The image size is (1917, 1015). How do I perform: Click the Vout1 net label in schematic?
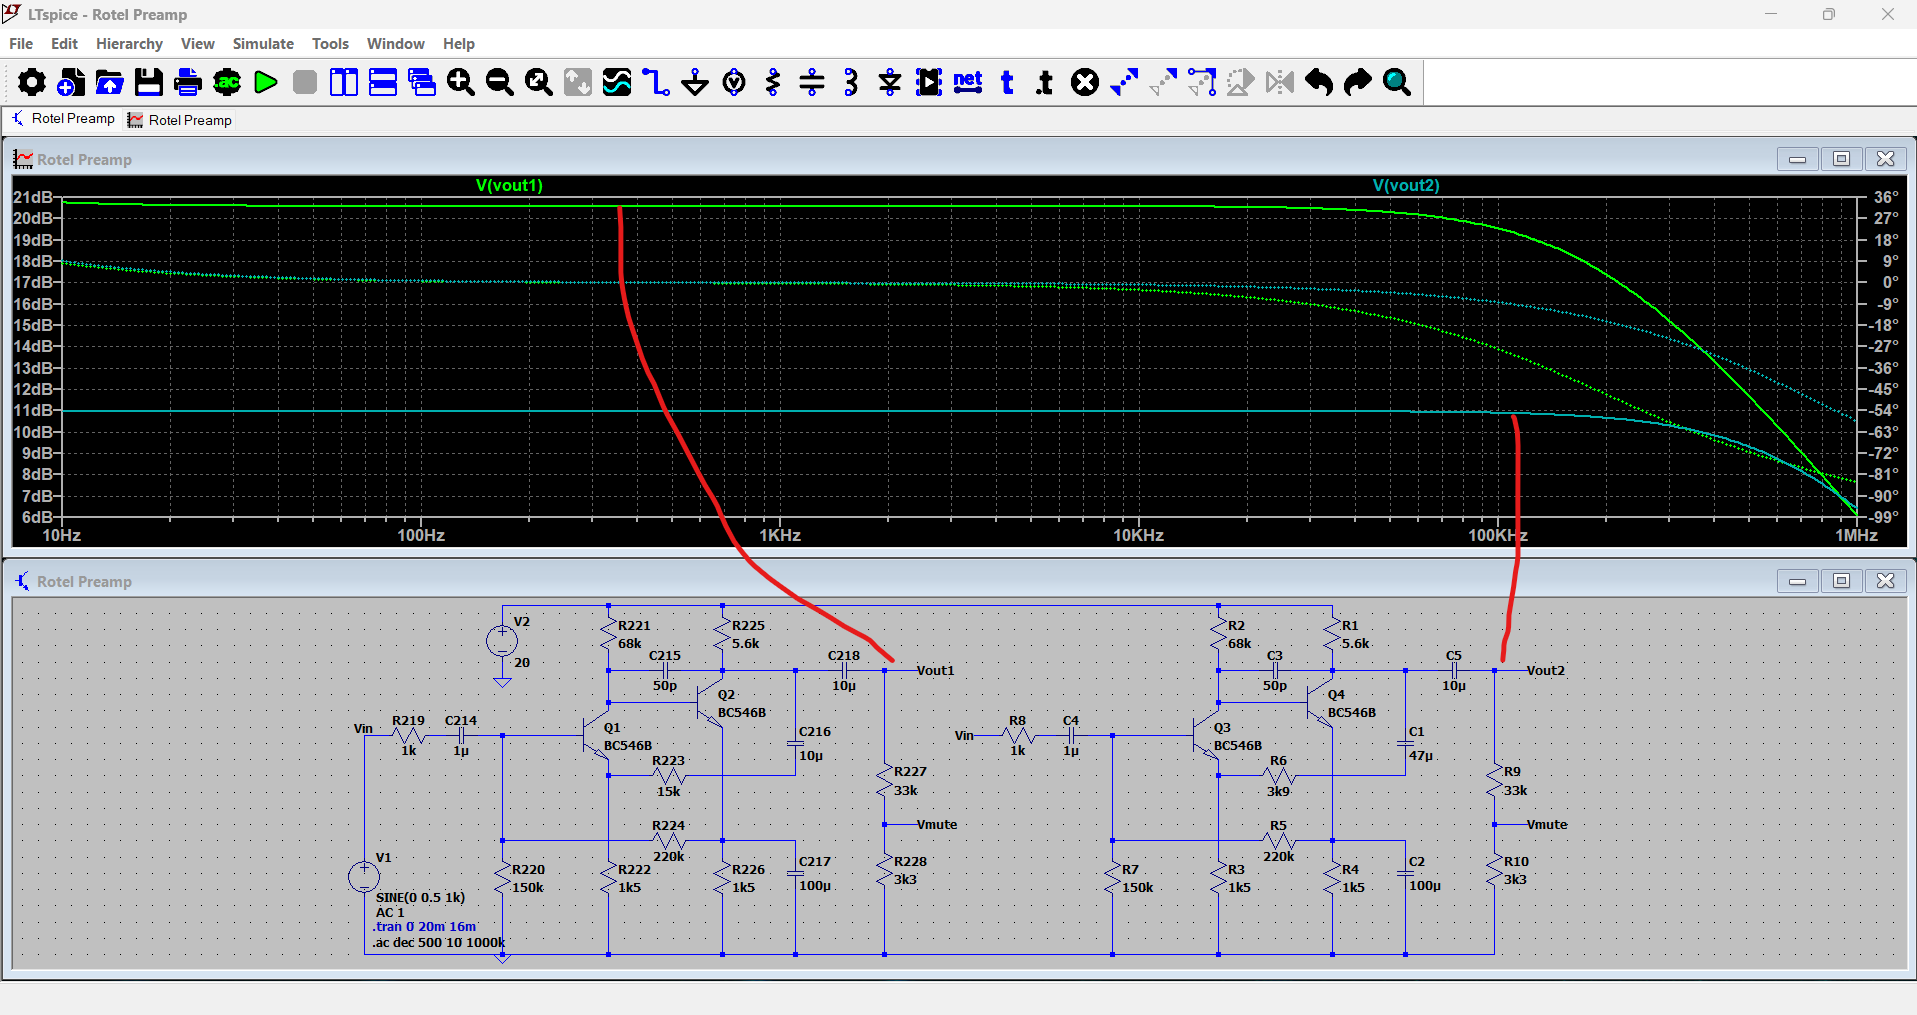[x=935, y=671]
